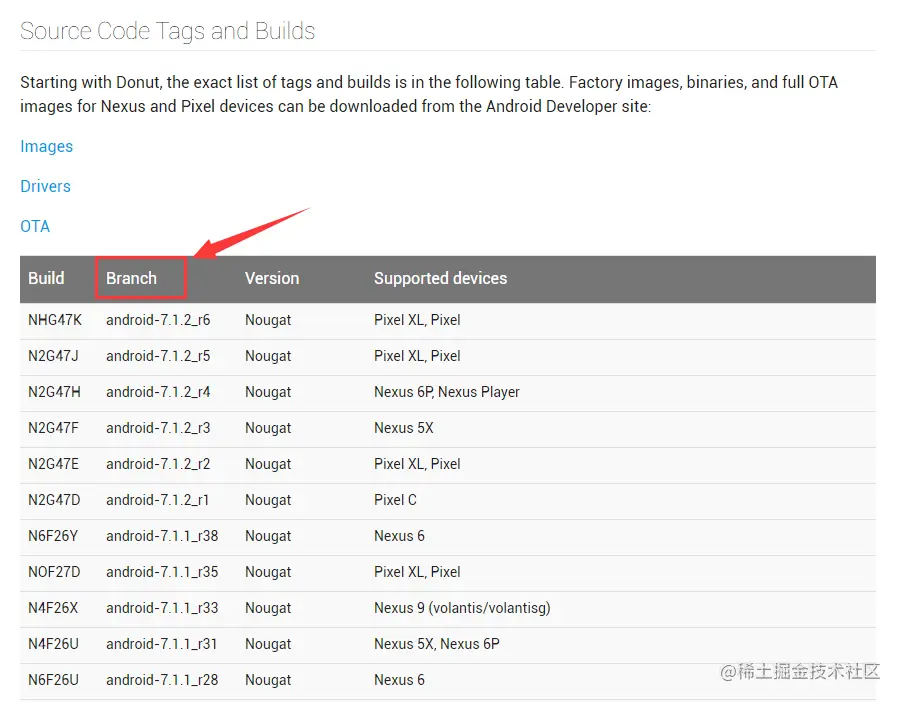Click Pixel XL, Pixel in N2G47E row
Screen dimensions: 901x702
pos(417,464)
